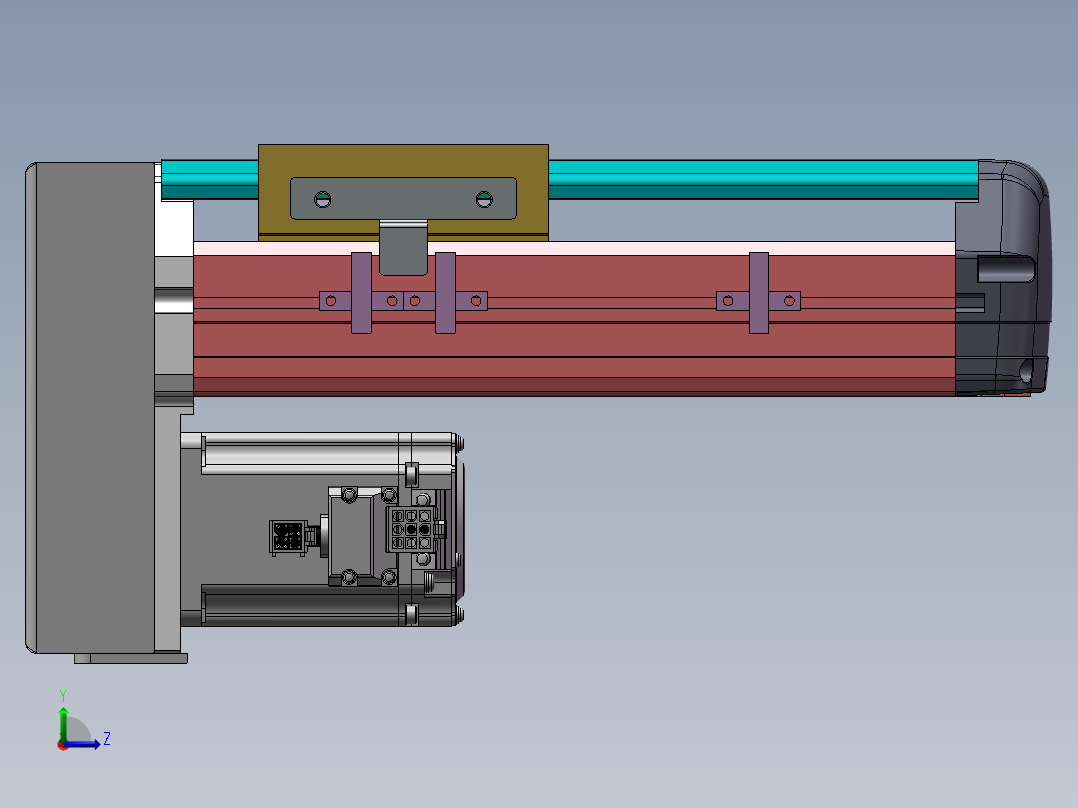Click the "Z" axis label
This screenshot has height=808, width=1078.
pos(107,739)
